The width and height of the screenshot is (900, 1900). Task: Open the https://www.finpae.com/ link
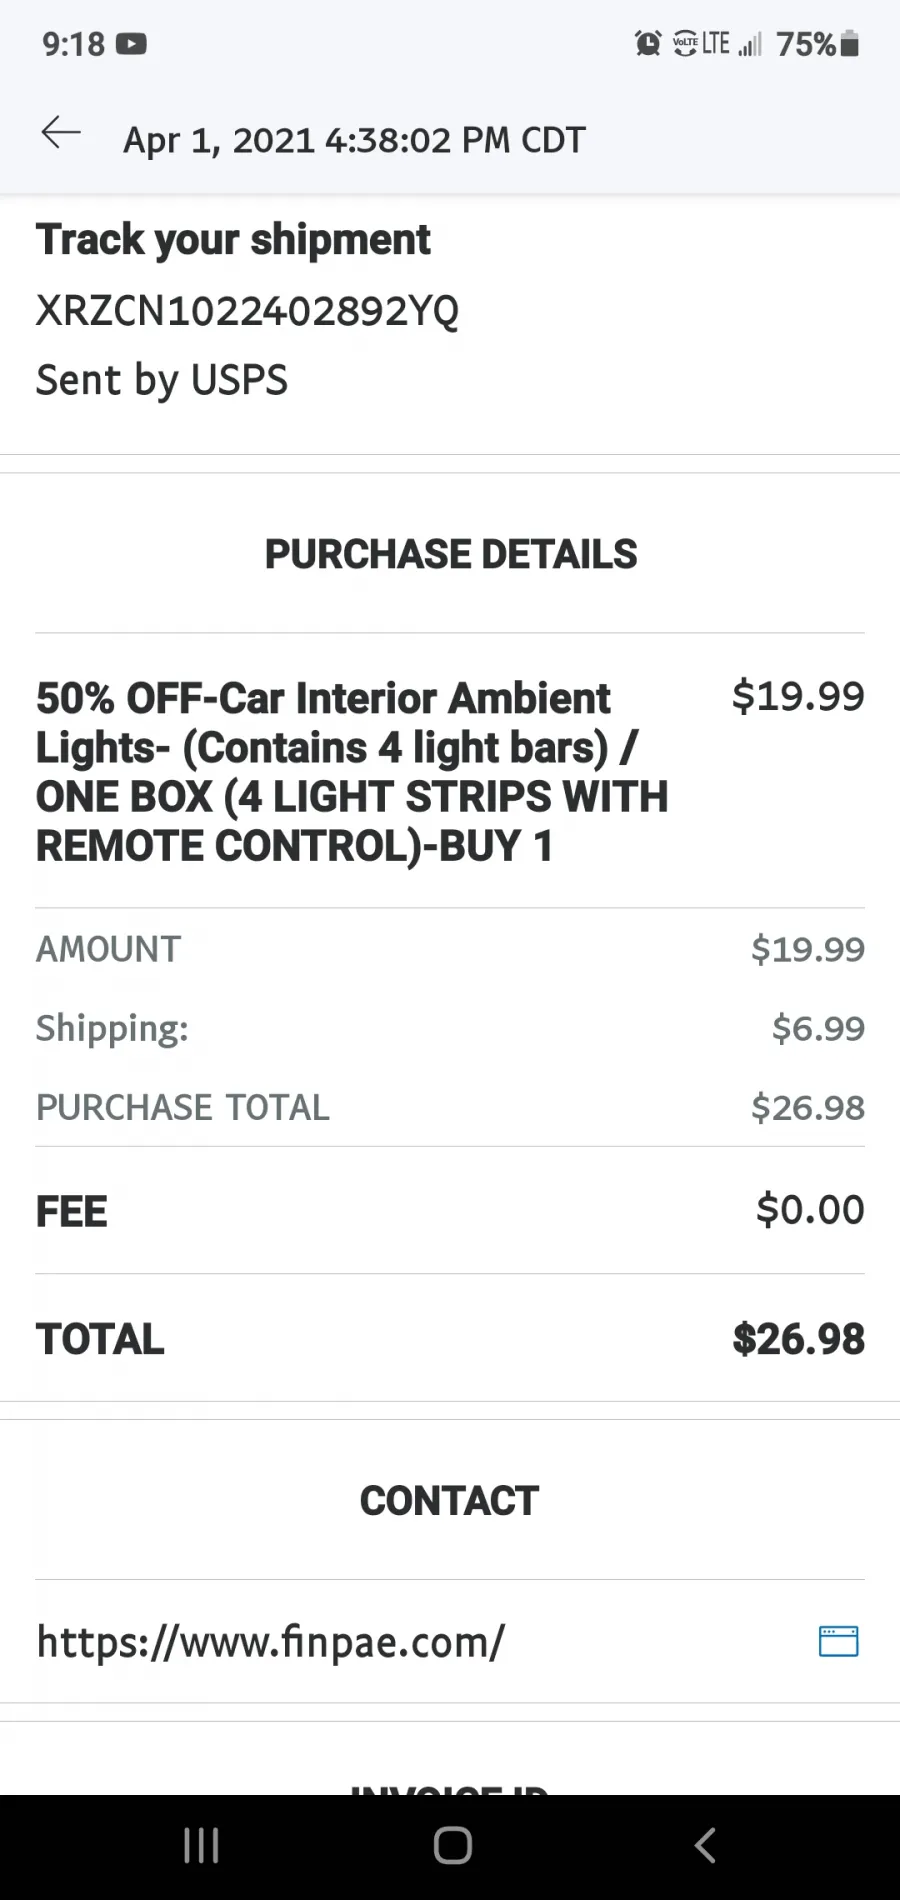click(270, 1641)
